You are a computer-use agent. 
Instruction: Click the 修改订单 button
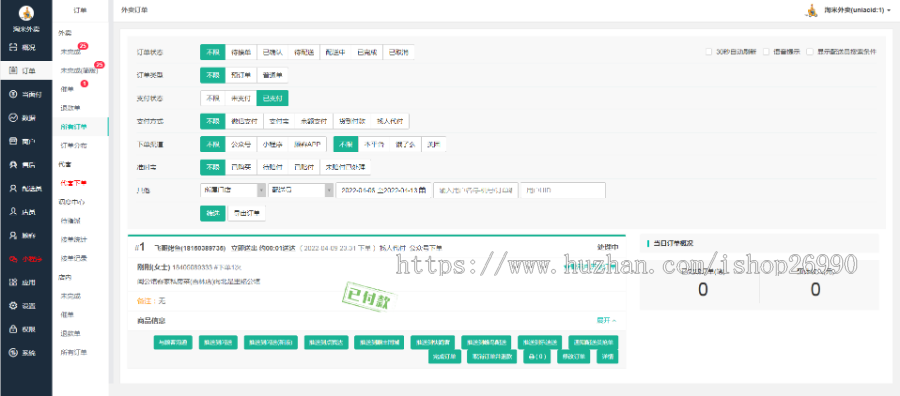click(x=573, y=356)
